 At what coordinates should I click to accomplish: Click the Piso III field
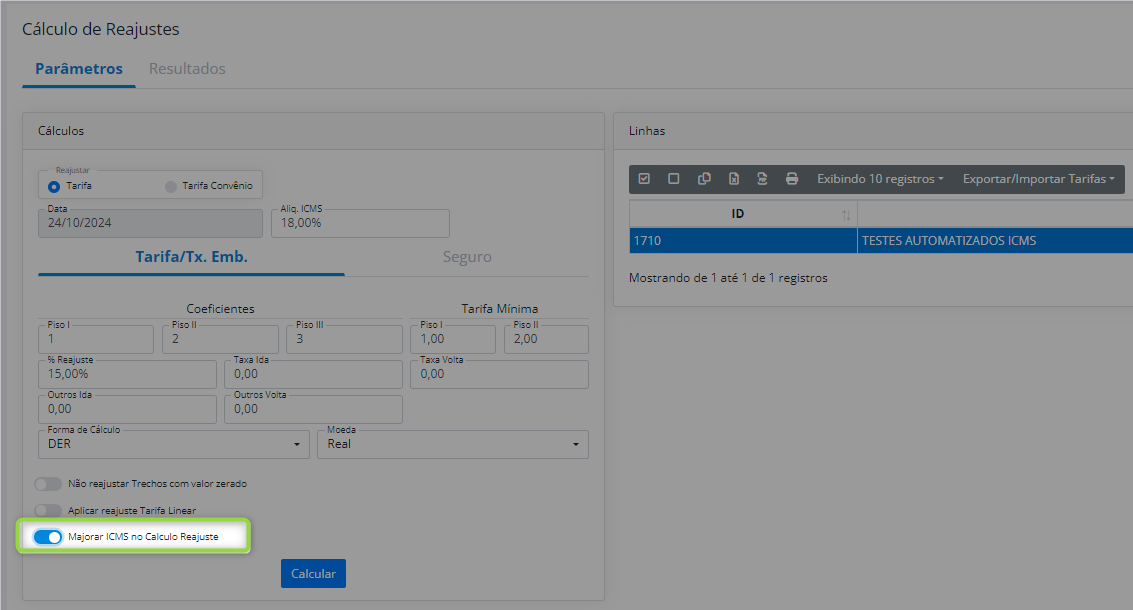tap(344, 339)
